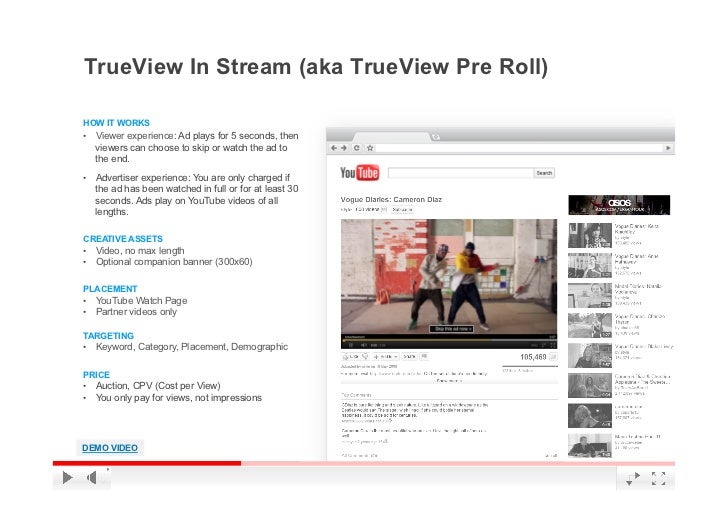Open the seventh related video thumbnail in sidebar
The height and width of the screenshot is (515, 728).
click(x=590, y=416)
